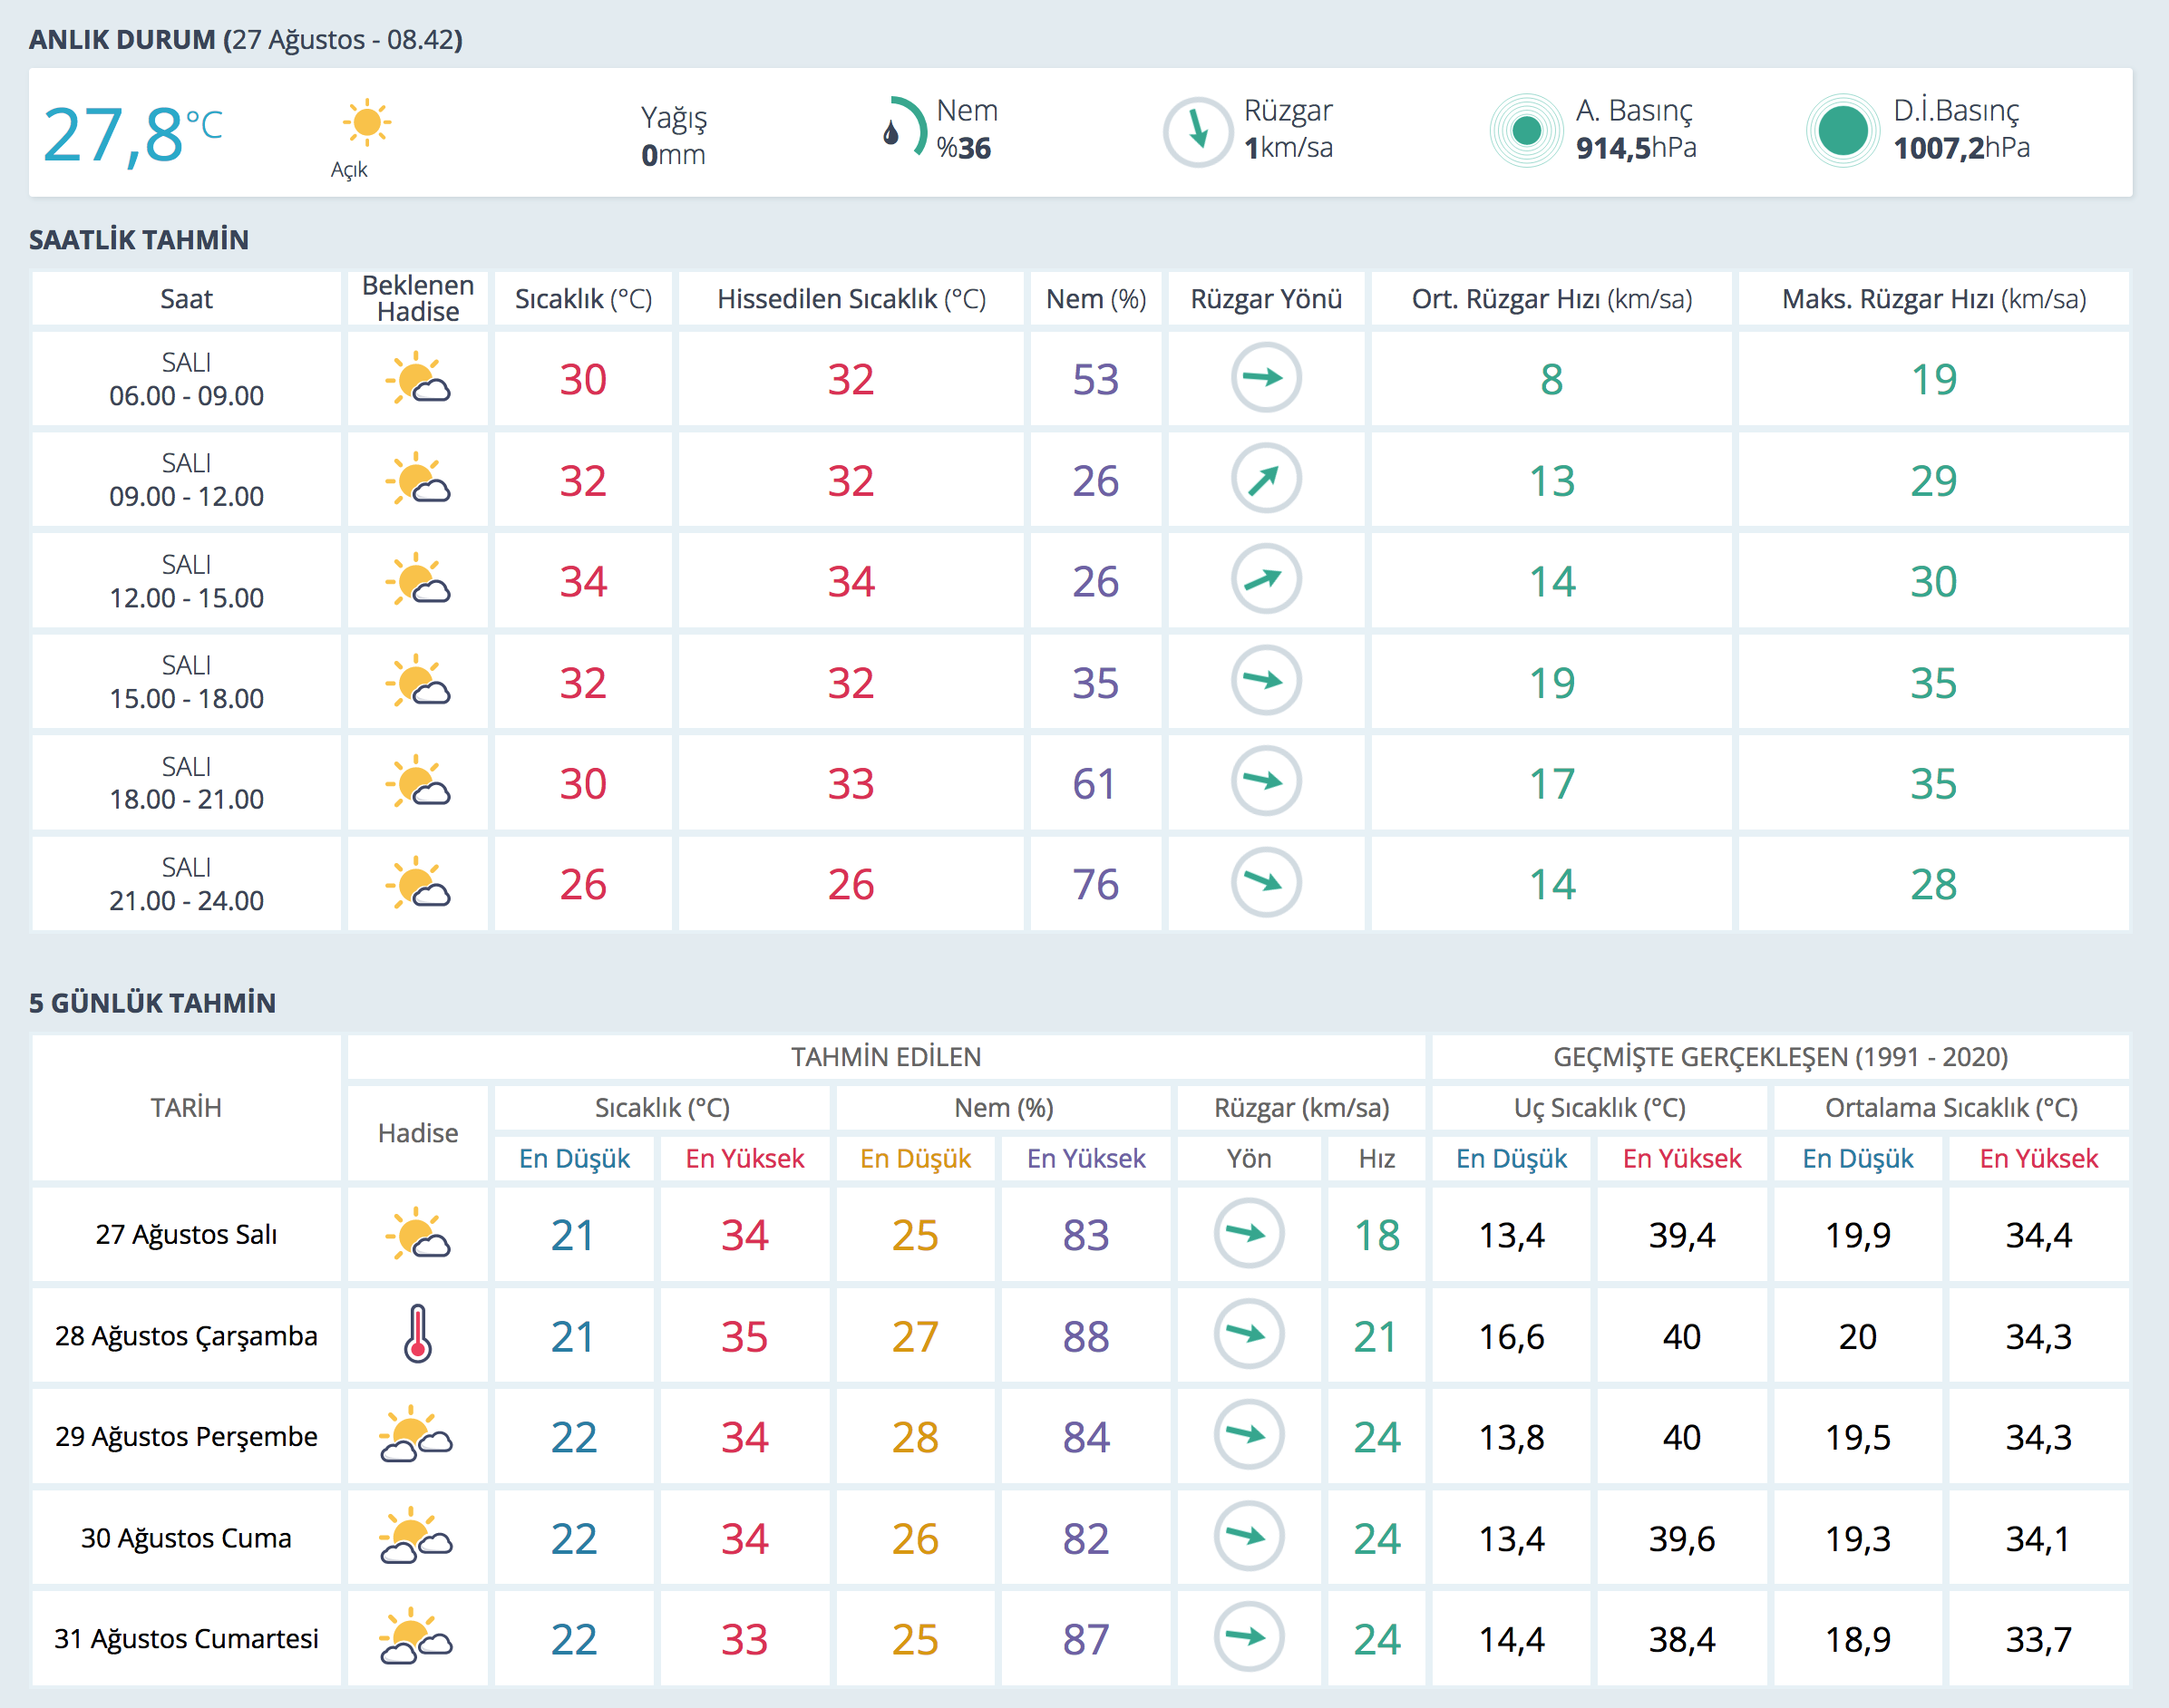Click the D.İ.Basınç green circle icon

click(x=1842, y=131)
